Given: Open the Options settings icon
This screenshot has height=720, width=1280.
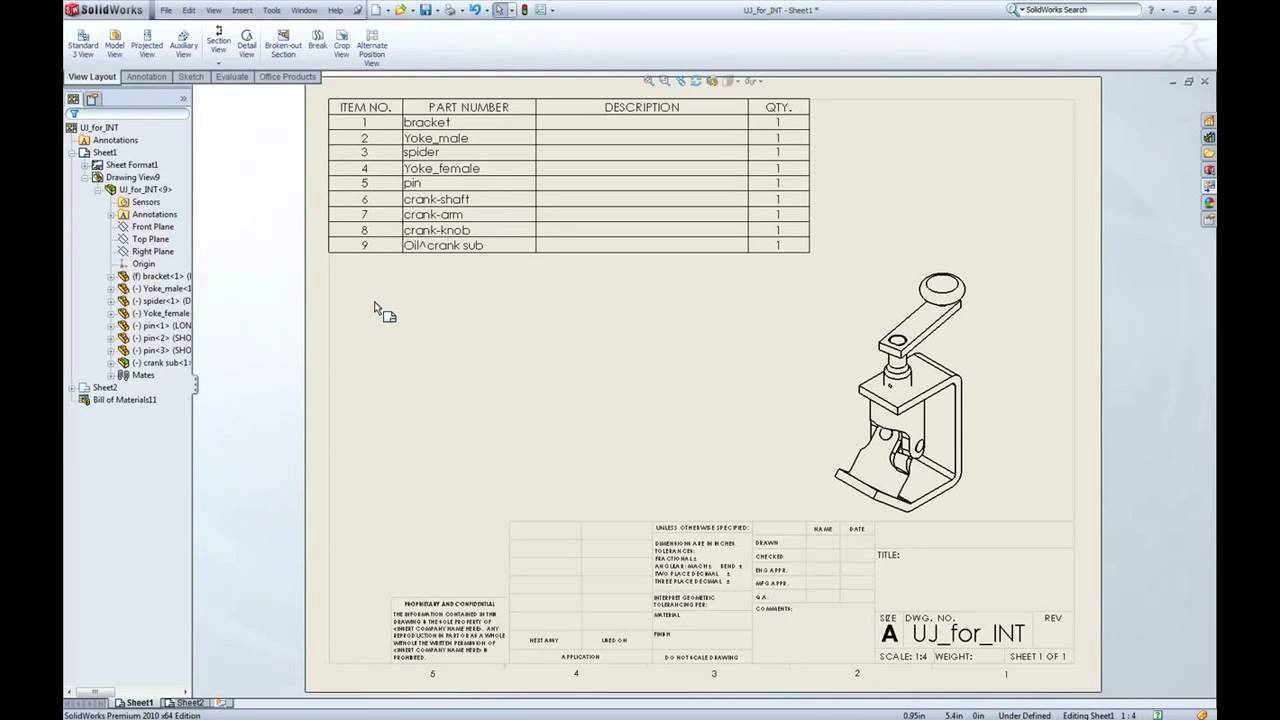Looking at the screenshot, I should pos(540,10).
